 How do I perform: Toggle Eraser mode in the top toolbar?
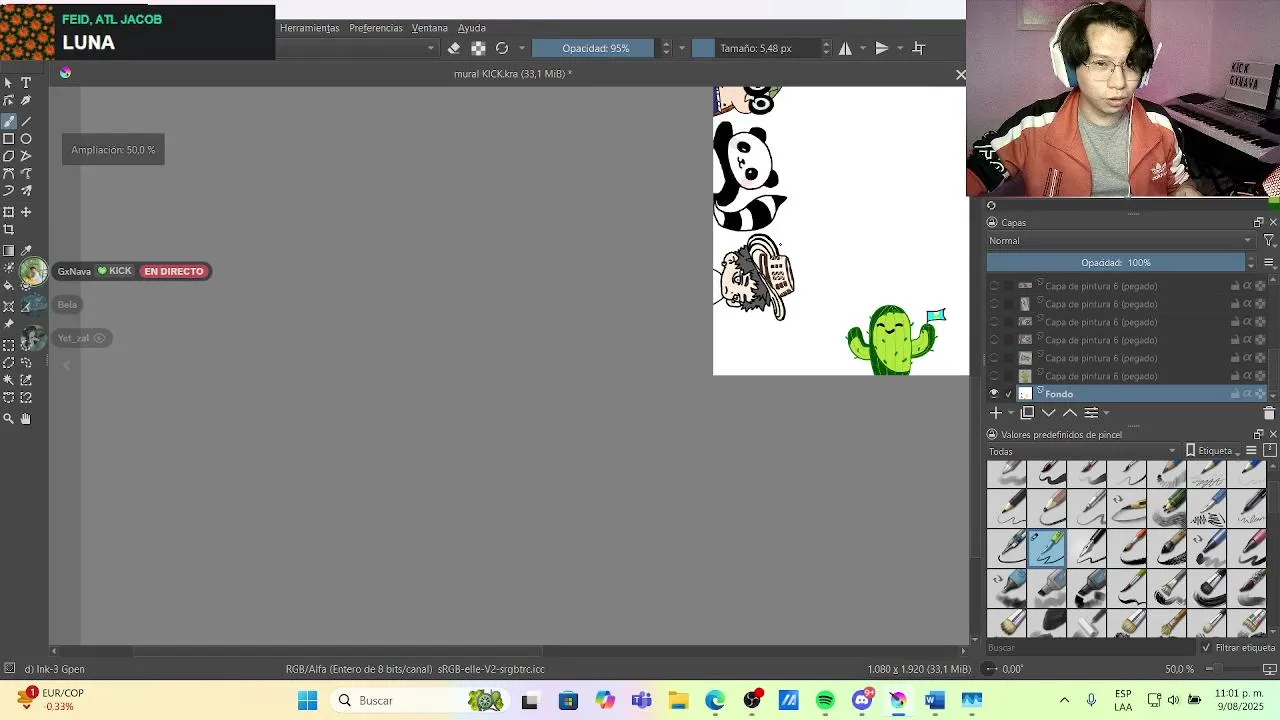pos(454,48)
